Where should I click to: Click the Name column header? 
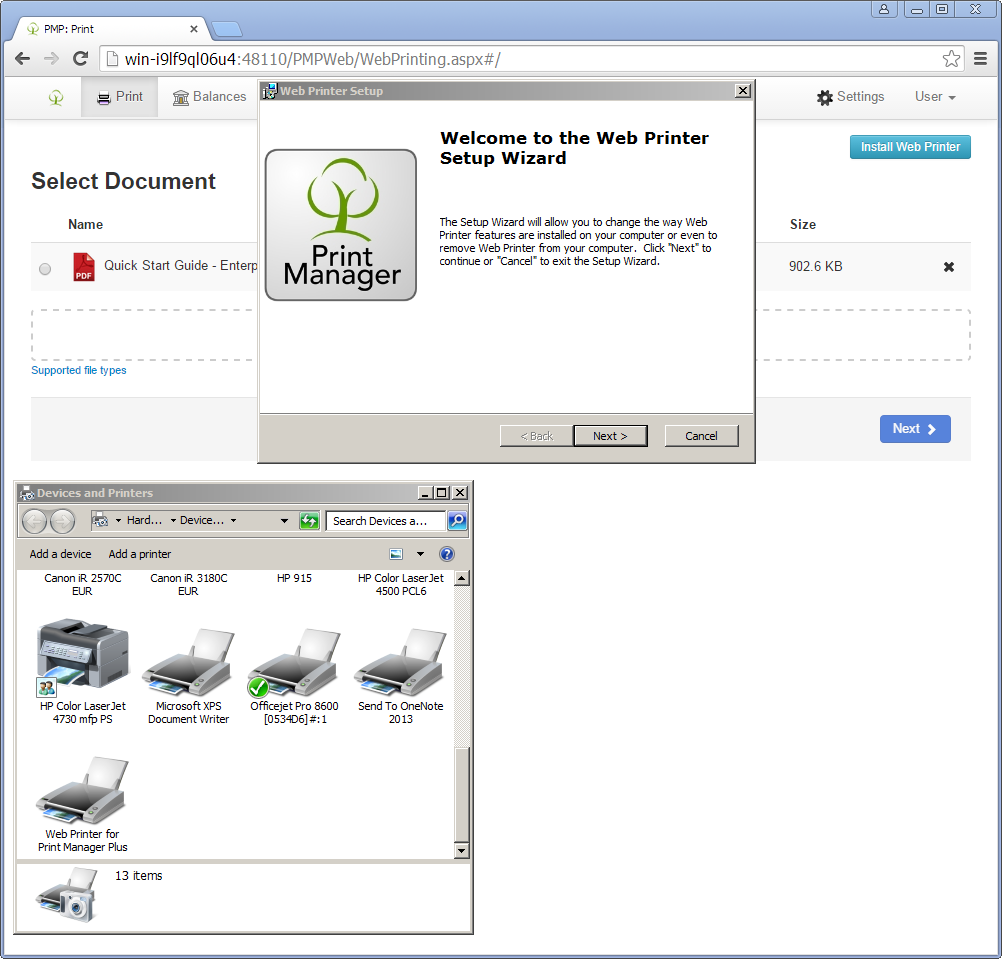pos(86,224)
